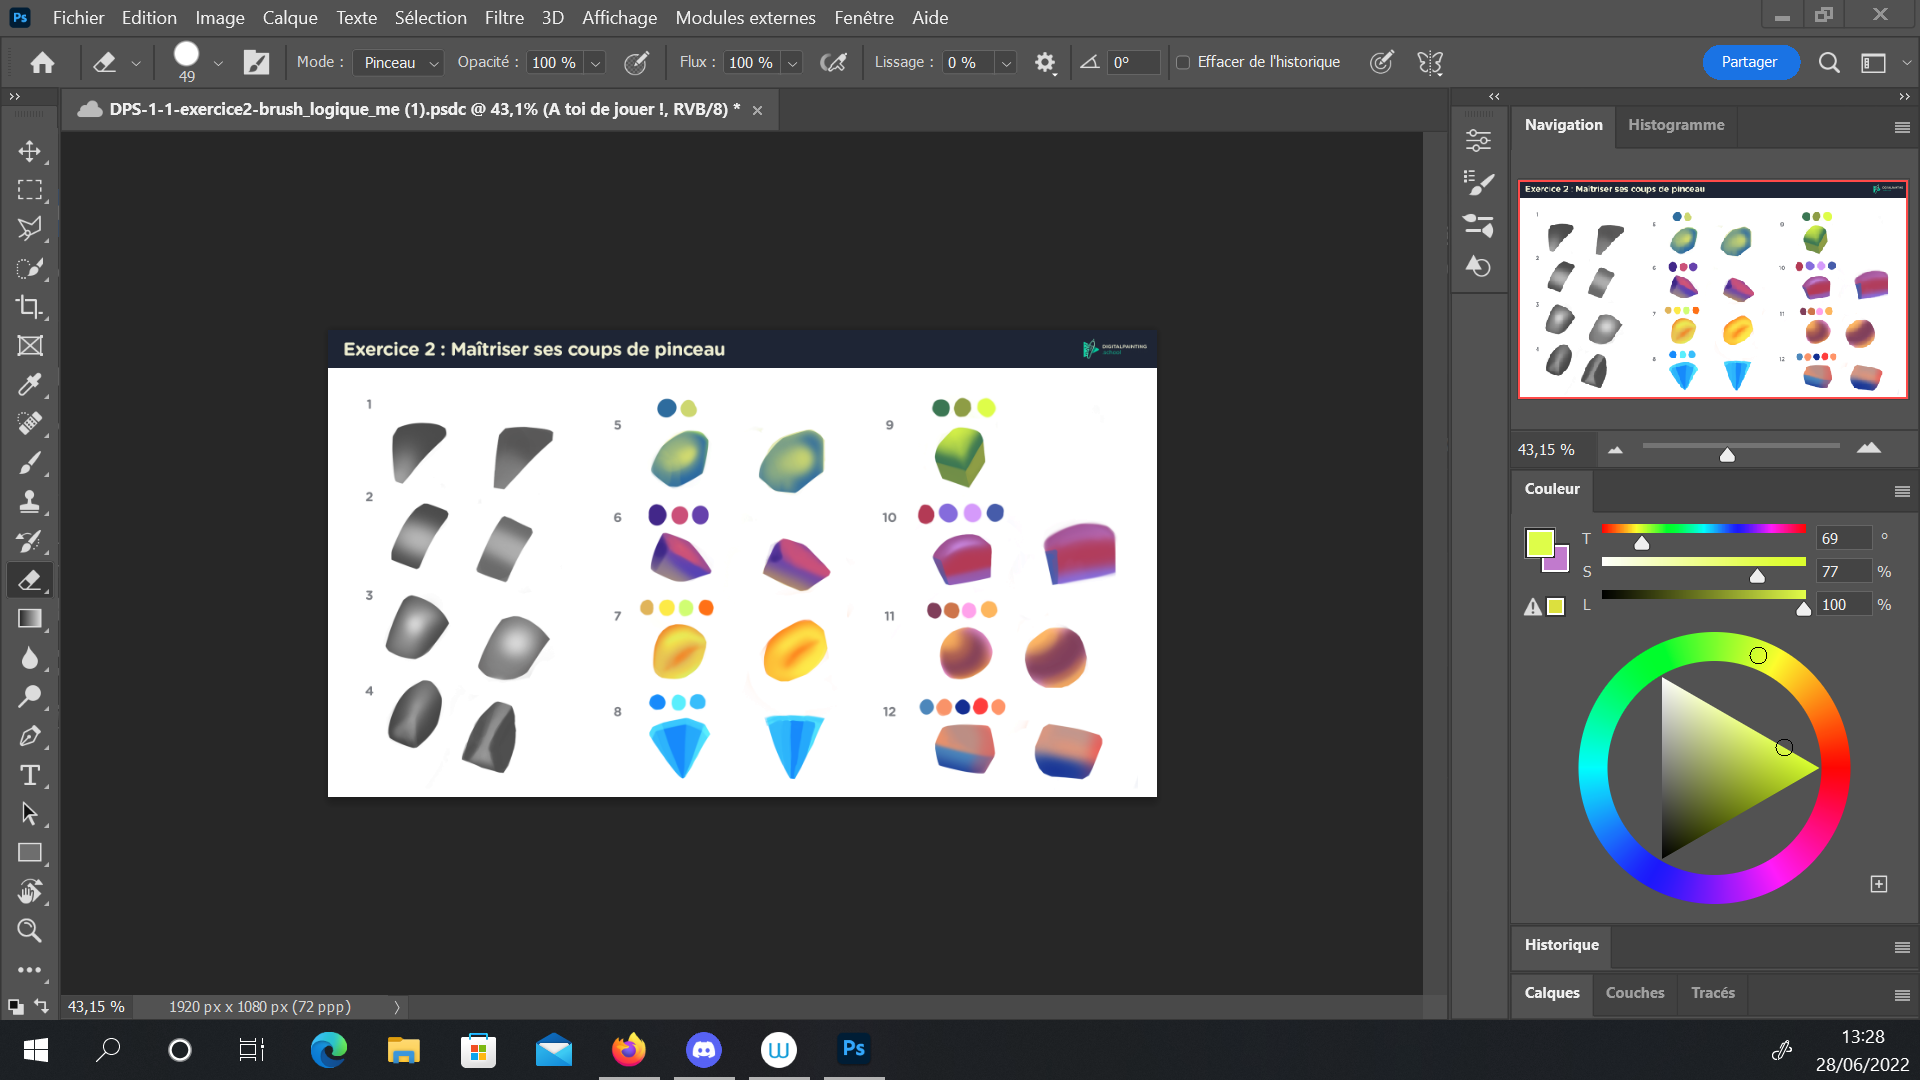Open Discord from the taskbar
This screenshot has height=1080, width=1920.
coord(704,1049)
